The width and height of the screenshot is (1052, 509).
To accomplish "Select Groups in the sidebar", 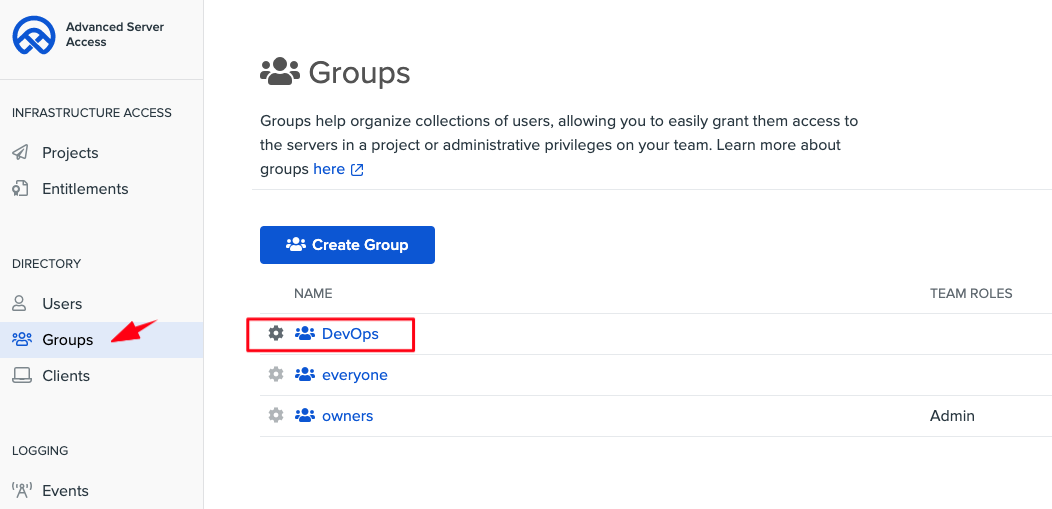I will click(67, 340).
